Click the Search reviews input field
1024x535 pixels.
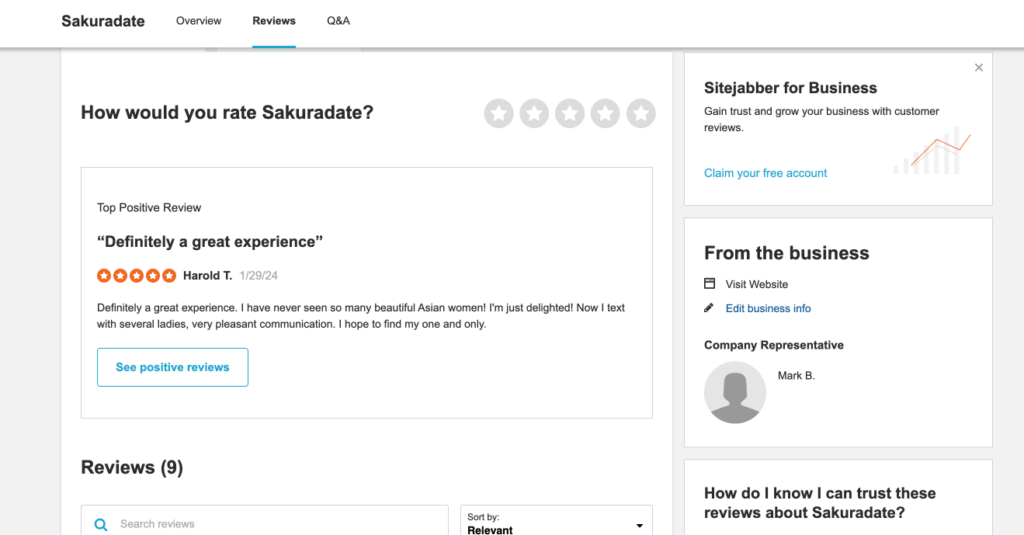(x=270, y=524)
